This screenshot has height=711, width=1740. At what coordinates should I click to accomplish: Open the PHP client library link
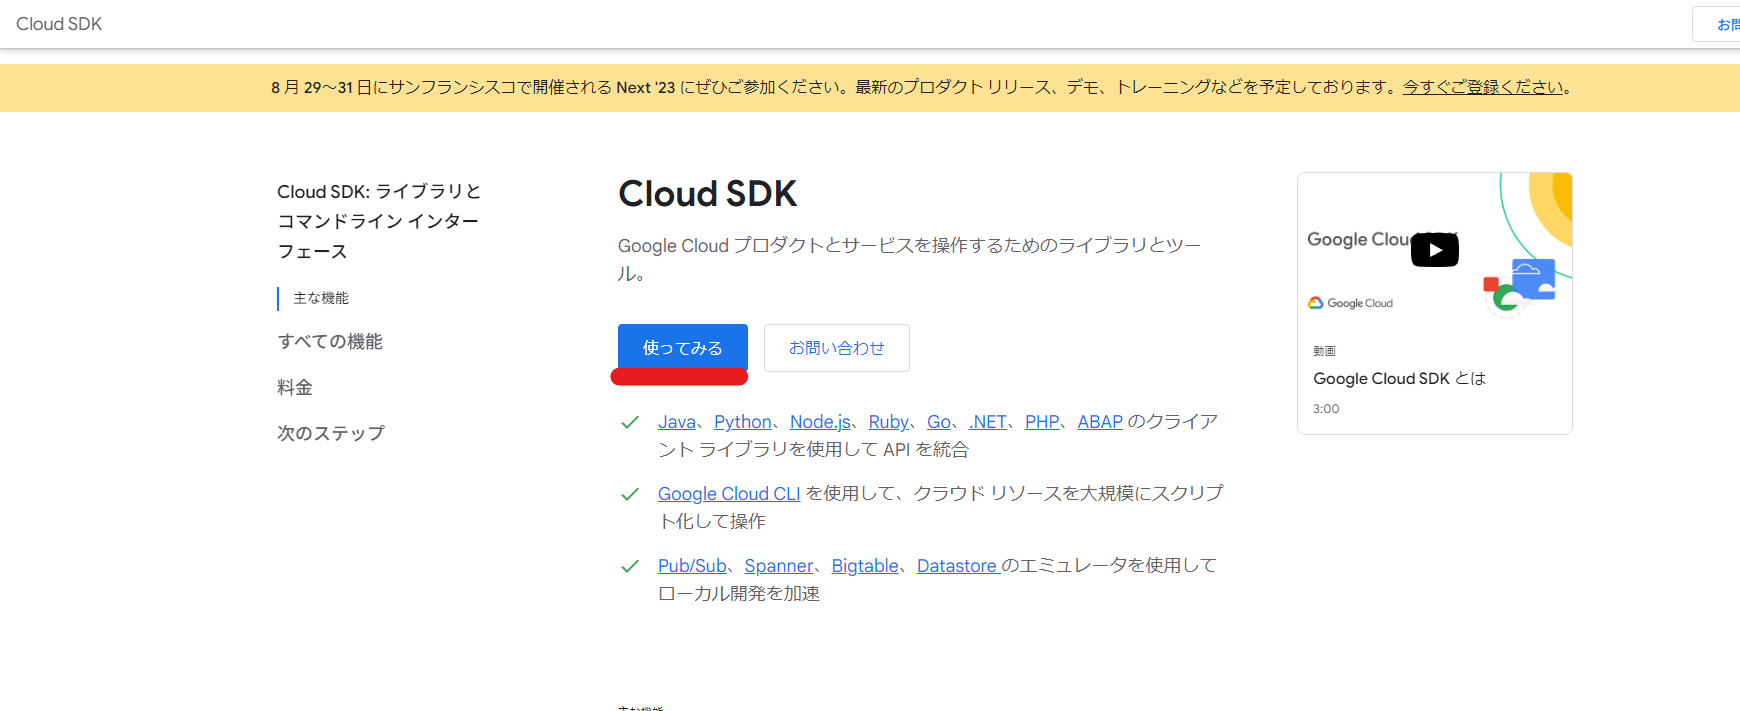(x=1042, y=422)
